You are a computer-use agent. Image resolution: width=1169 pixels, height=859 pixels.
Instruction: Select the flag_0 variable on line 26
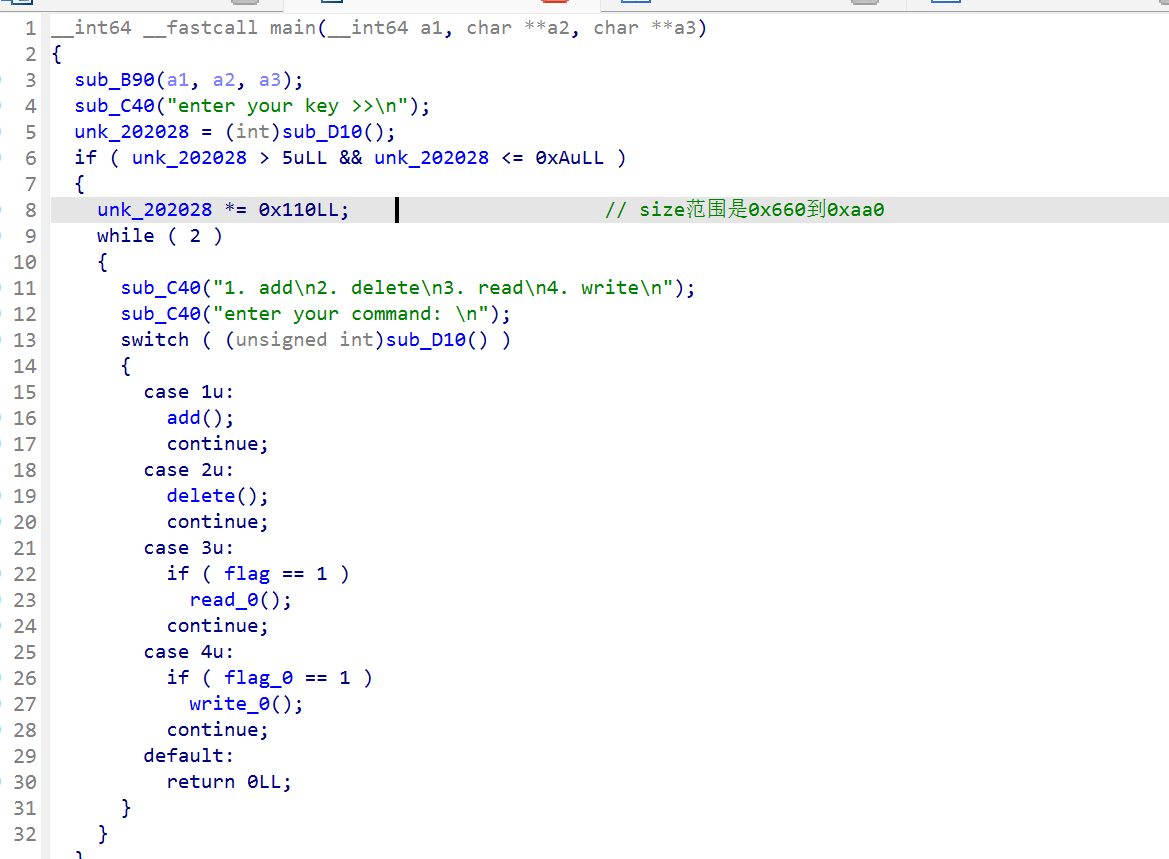click(x=258, y=677)
